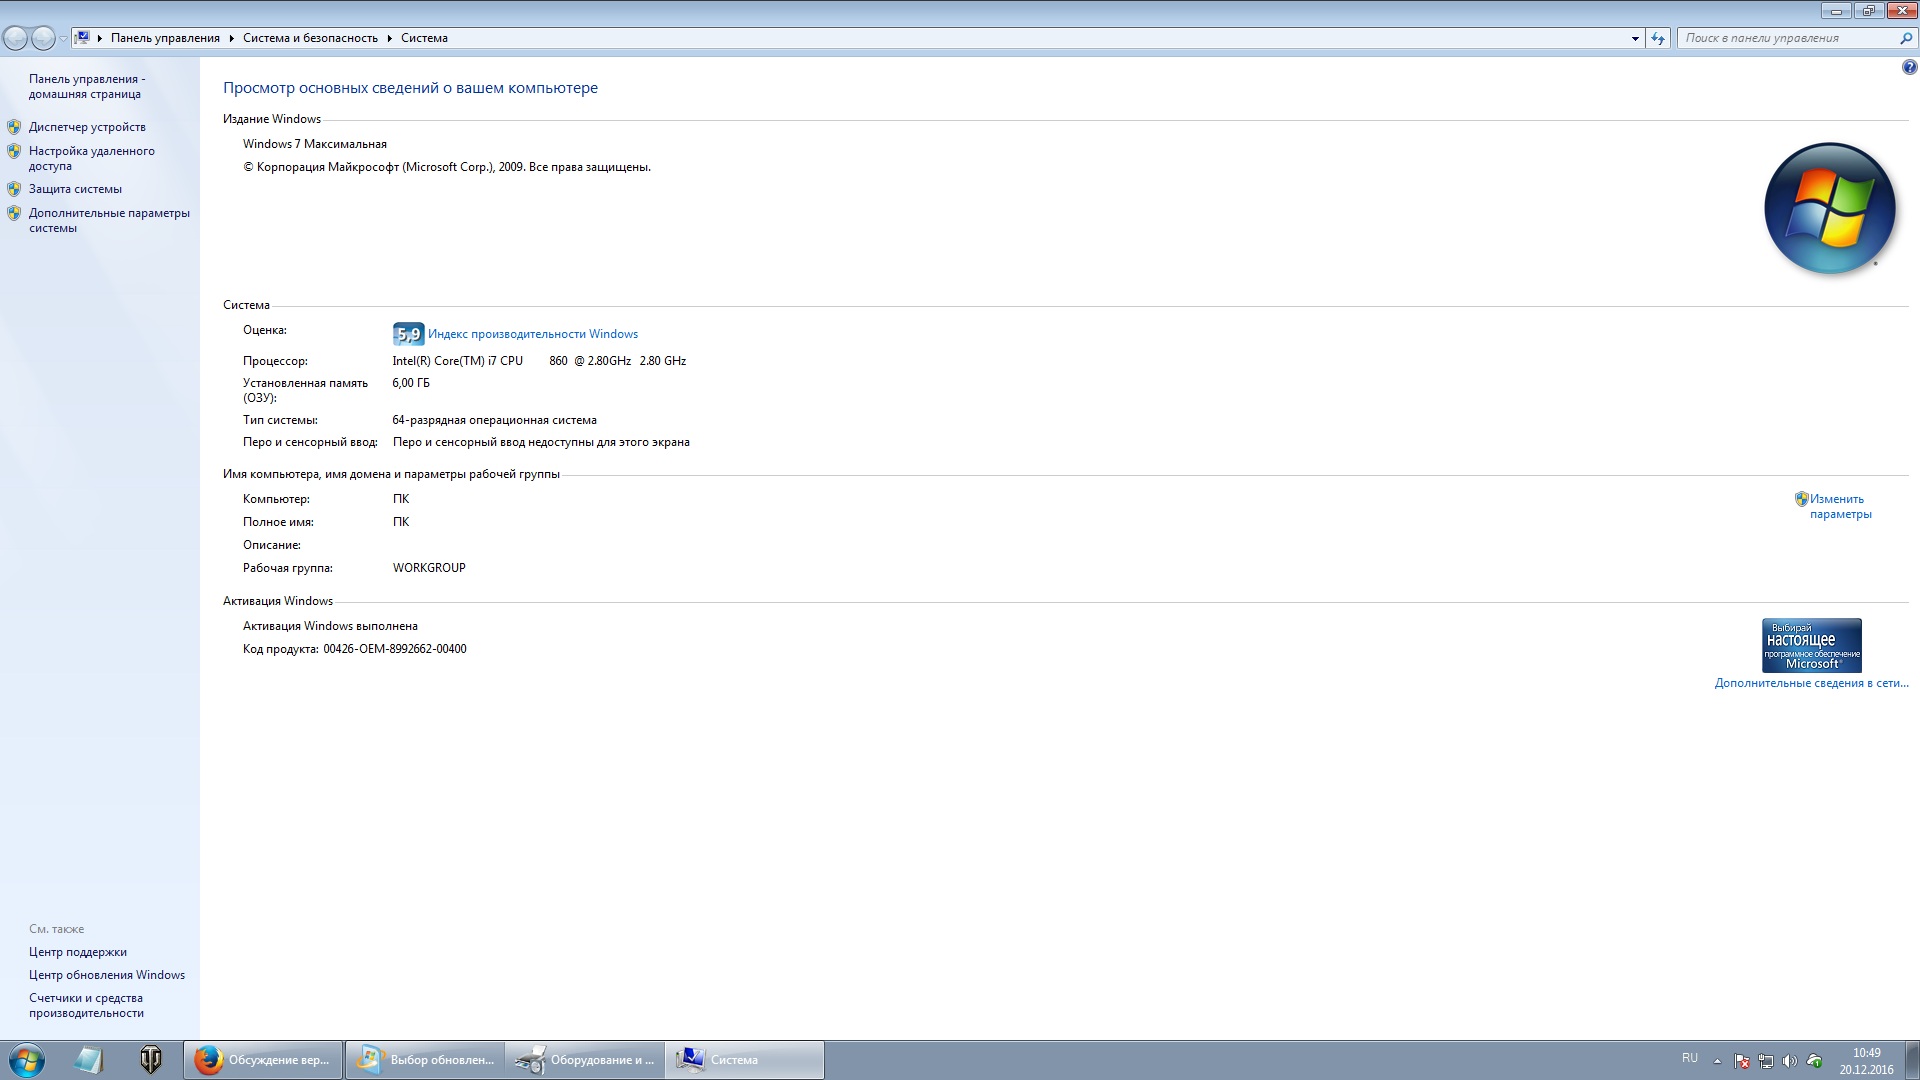Screen dimensions: 1920x1080
Task: Click the cloud tray icon with green badge
Action: [x=1814, y=1061]
